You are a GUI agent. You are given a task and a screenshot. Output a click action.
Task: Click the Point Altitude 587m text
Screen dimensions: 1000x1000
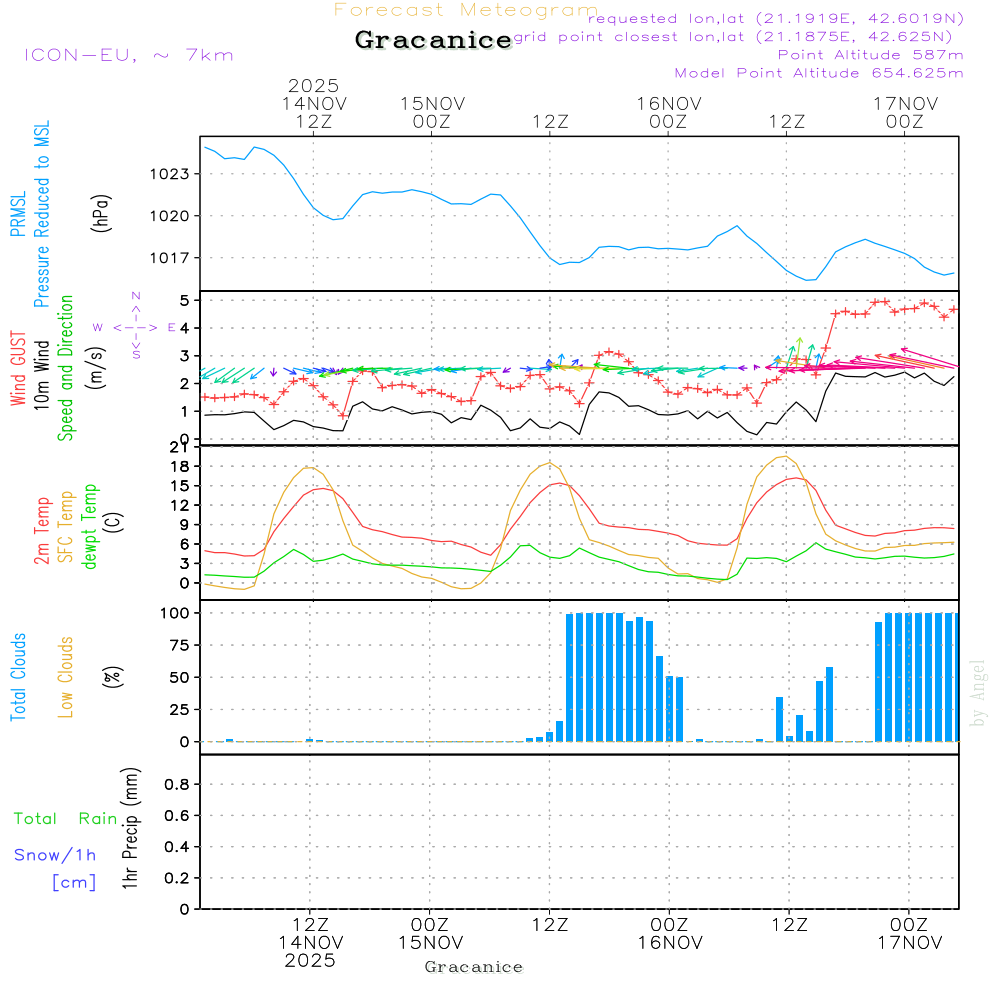point(870,55)
